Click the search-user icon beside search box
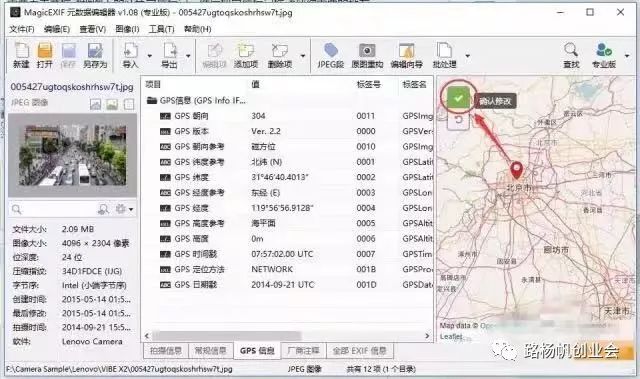Screen dimensions: 640x379 (x=104, y=209)
